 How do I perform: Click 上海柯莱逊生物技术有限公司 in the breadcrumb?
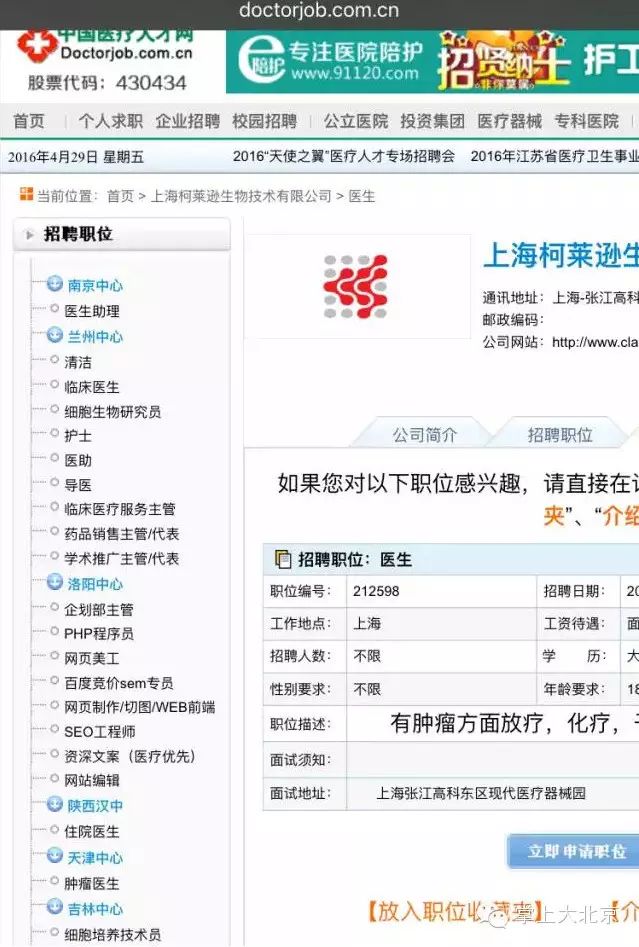click(x=241, y=196)
